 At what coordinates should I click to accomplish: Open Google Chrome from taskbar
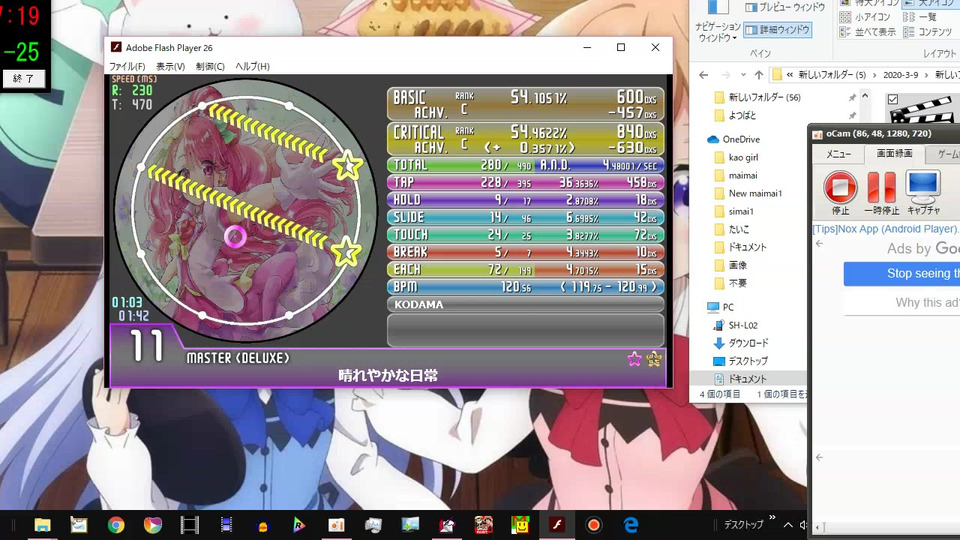point(116,525)
